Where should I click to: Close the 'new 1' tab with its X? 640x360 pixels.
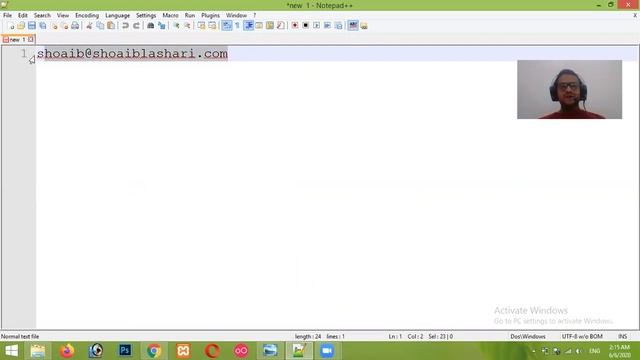pos(31,40)
